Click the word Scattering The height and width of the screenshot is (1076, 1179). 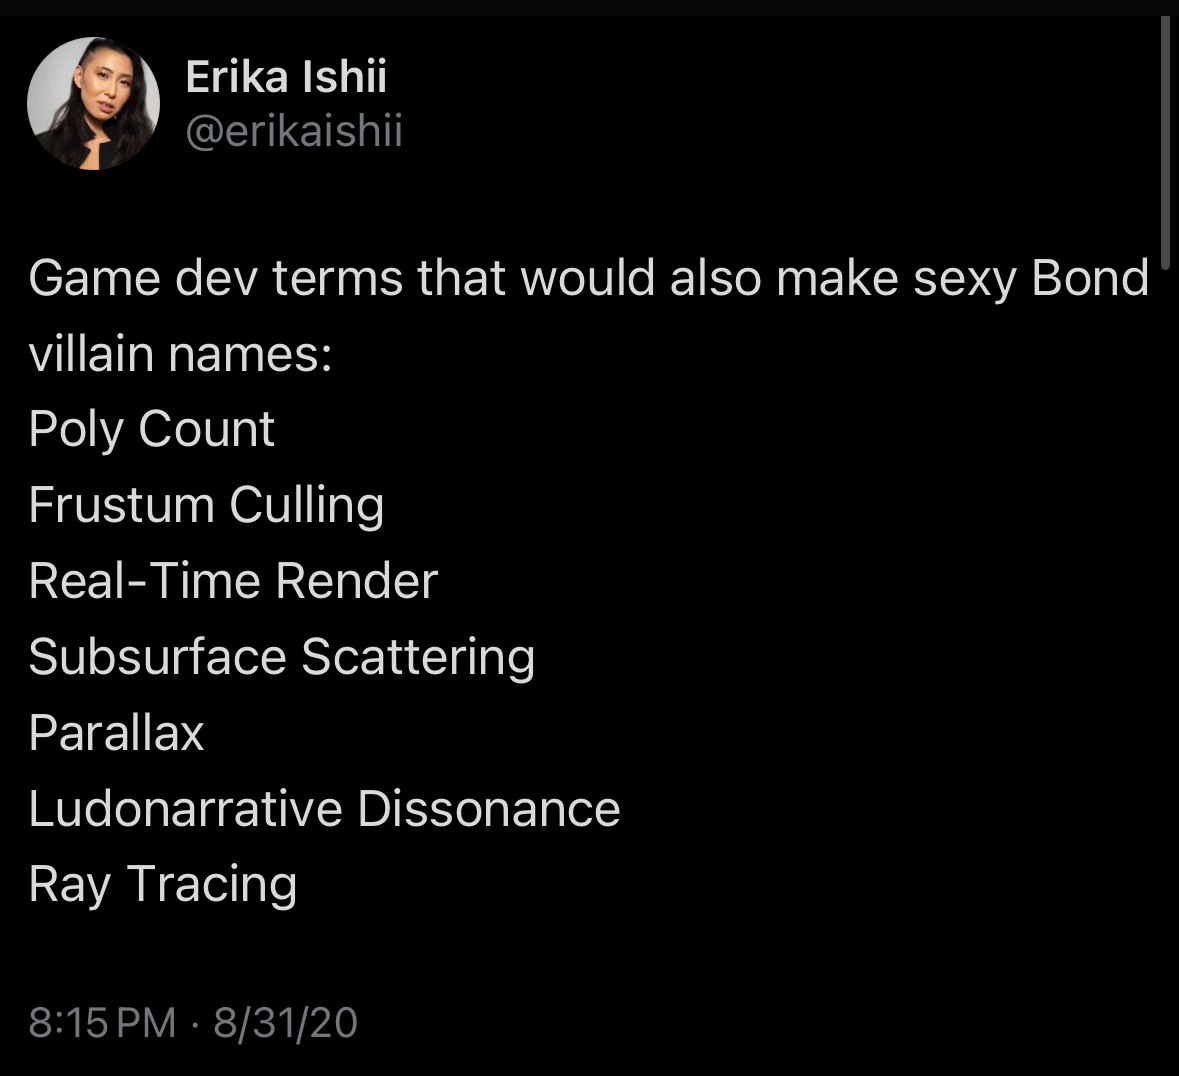point(418,657)
